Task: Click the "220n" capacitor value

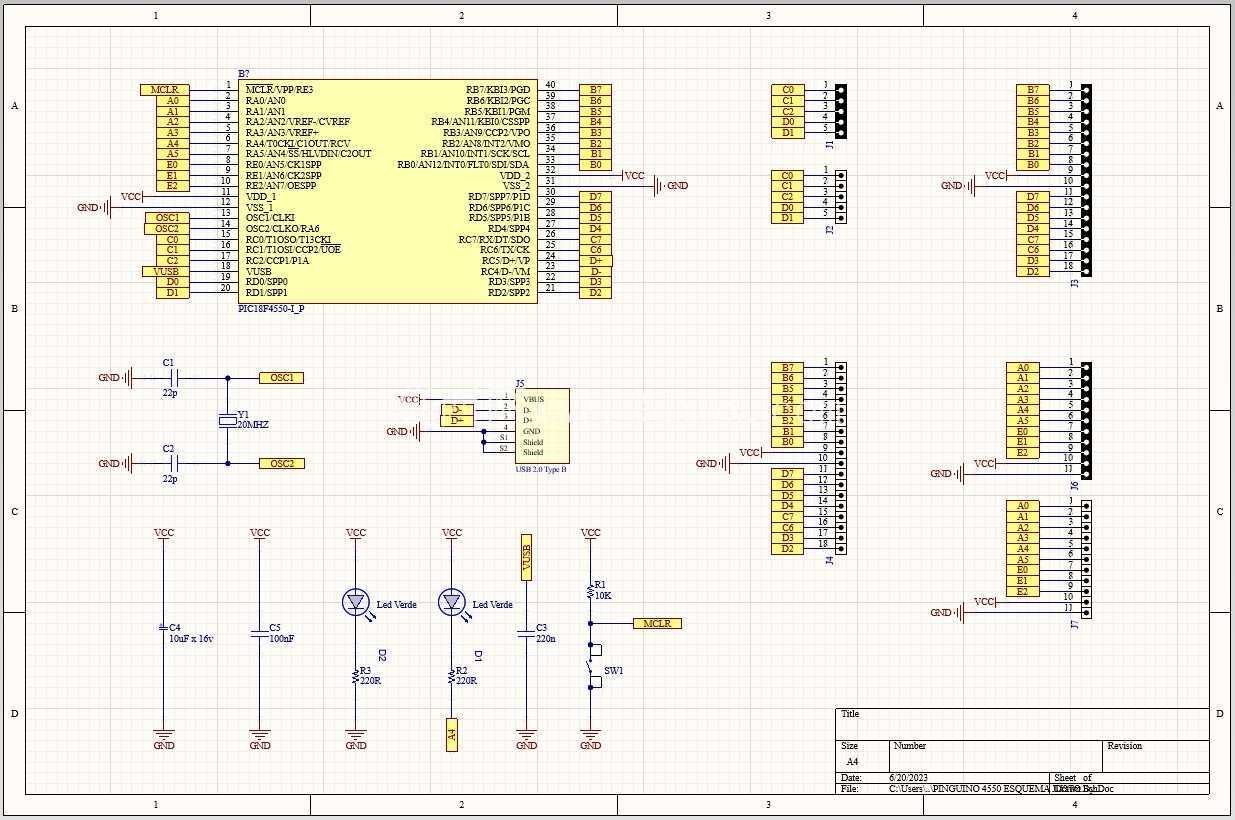Action: 546,638
